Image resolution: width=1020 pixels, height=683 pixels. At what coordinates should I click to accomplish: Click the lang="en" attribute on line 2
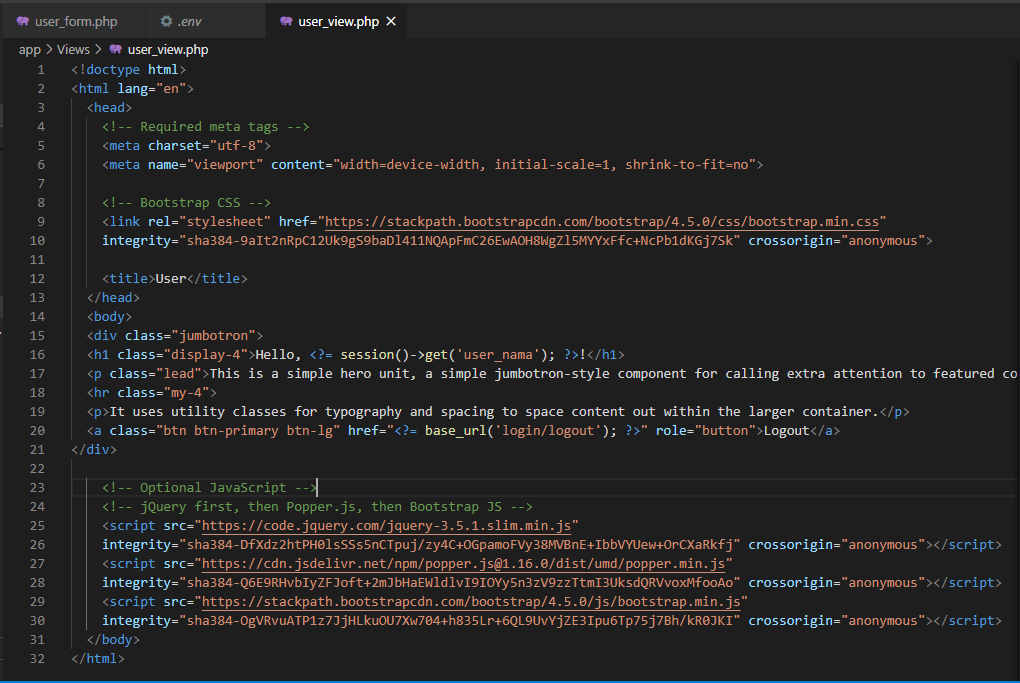[x=152, y=88]
